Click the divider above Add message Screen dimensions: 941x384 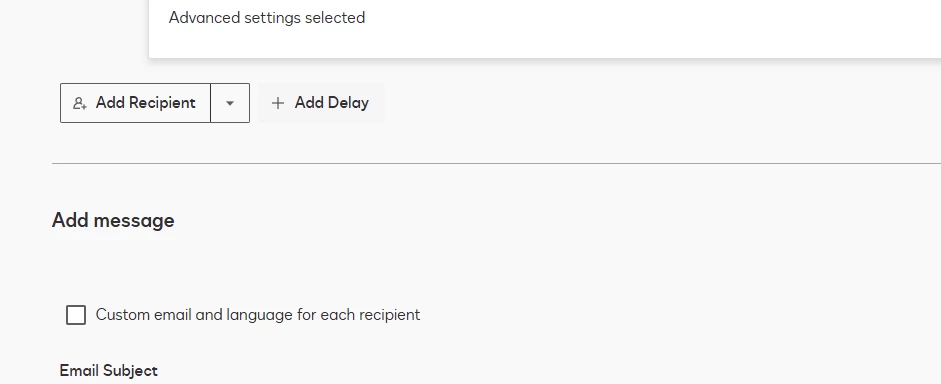[x=496, y=163]
